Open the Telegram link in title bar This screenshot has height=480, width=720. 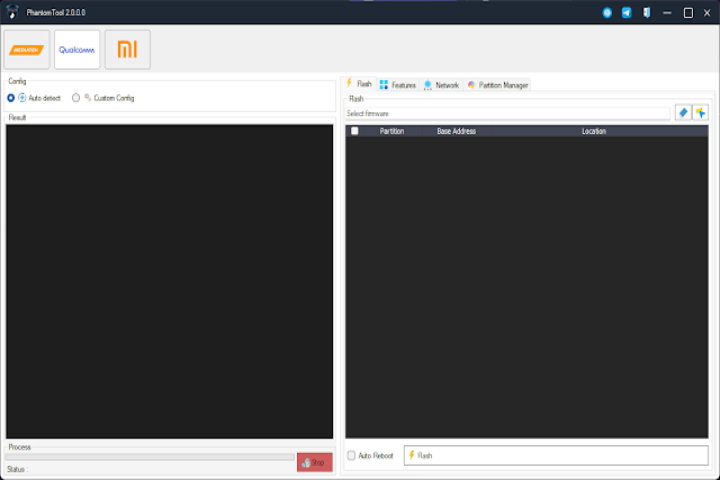(626, 13)
